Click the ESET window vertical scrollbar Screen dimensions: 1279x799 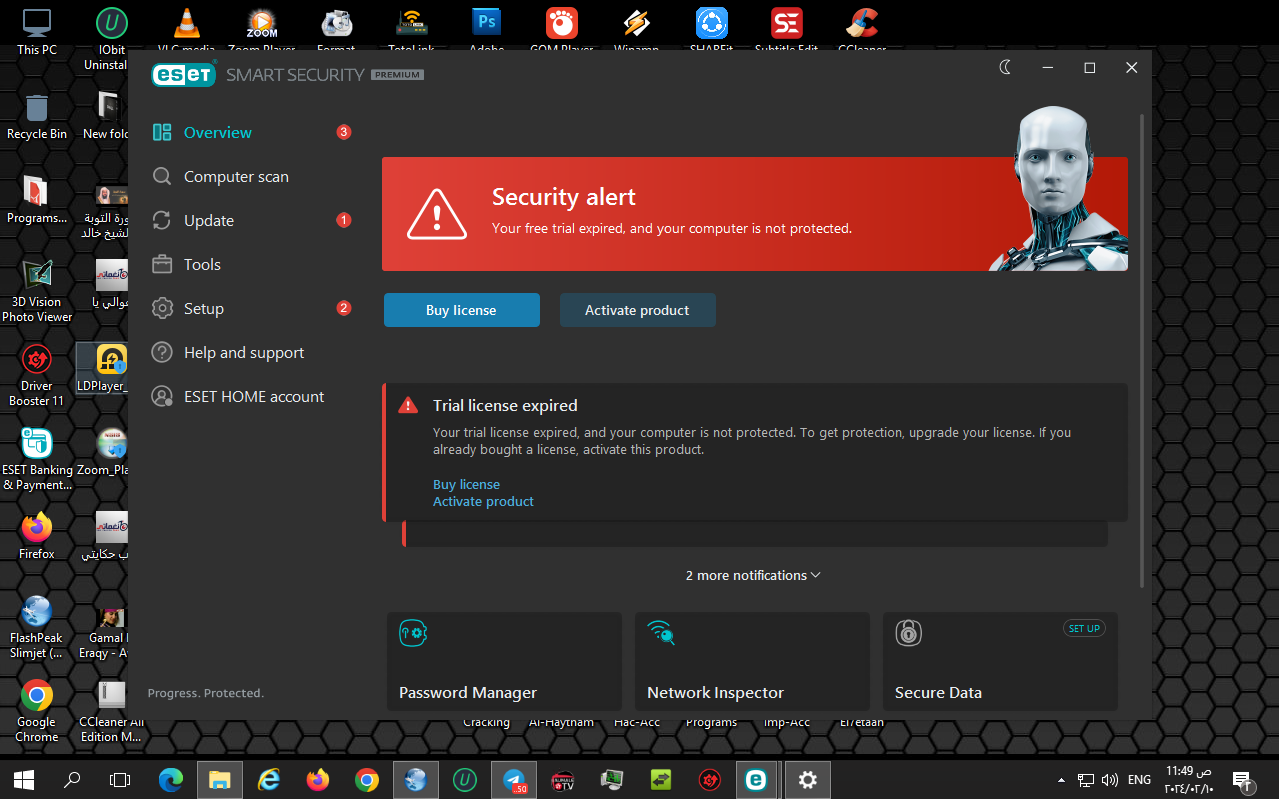(1142, 350)
